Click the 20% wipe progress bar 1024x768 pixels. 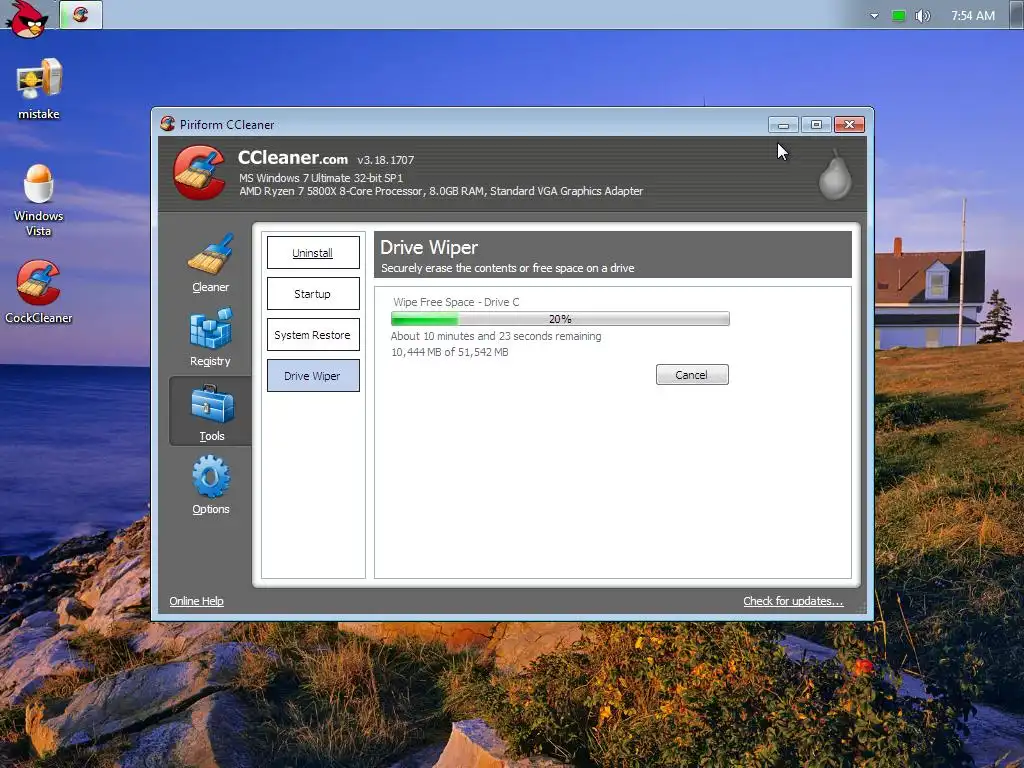560,319
